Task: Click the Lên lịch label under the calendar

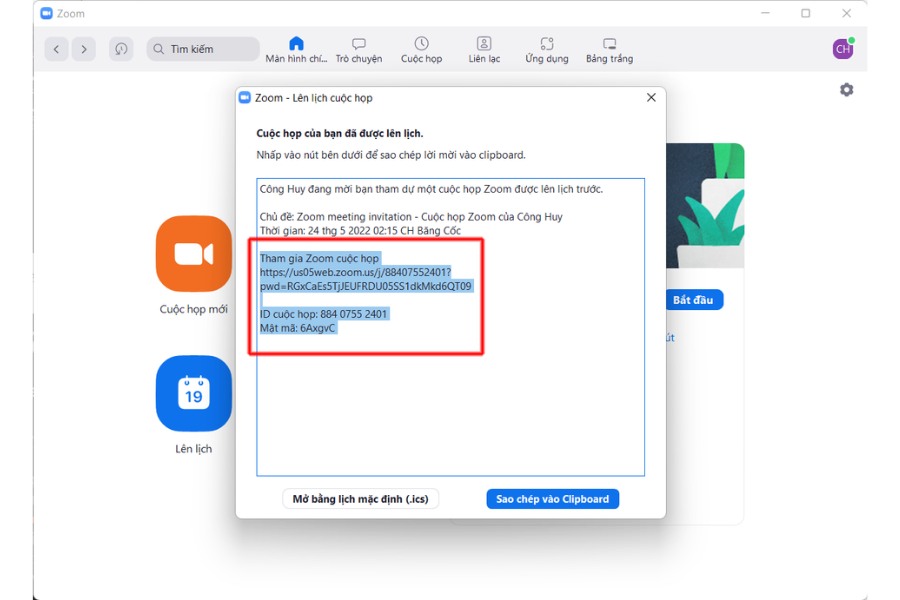Action: click(x=194, y=449)
